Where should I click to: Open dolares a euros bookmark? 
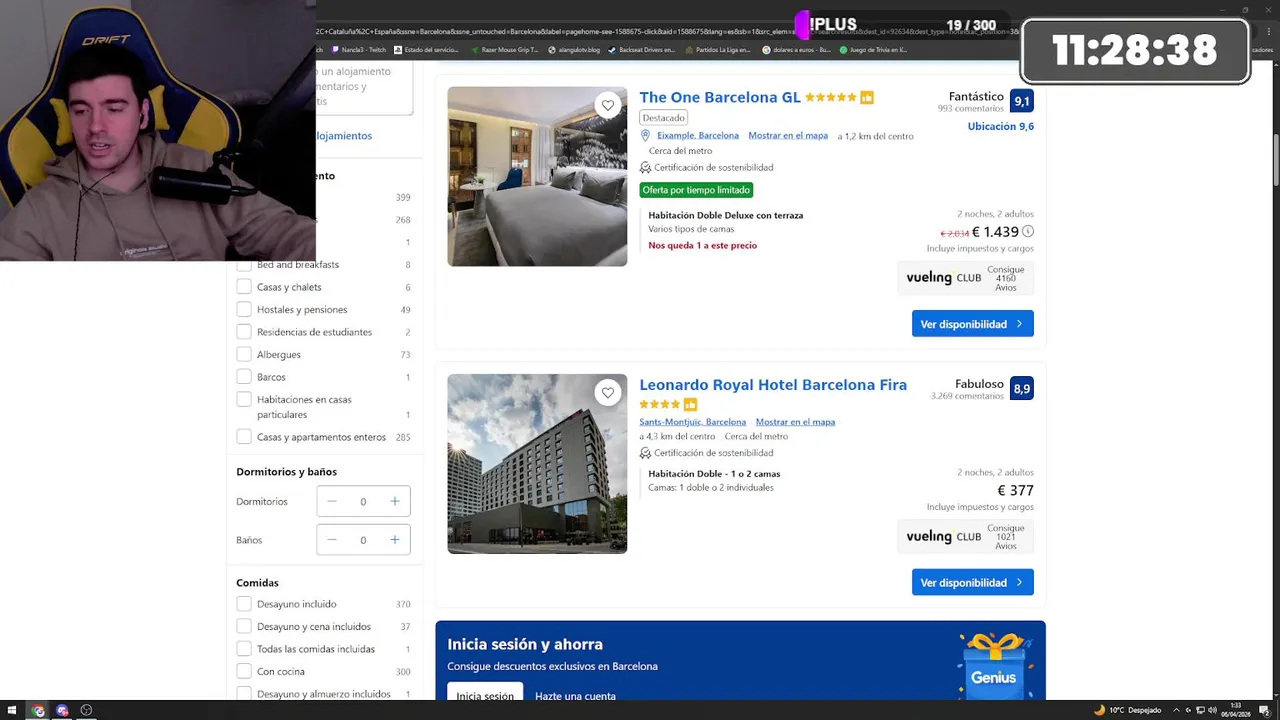796,49
